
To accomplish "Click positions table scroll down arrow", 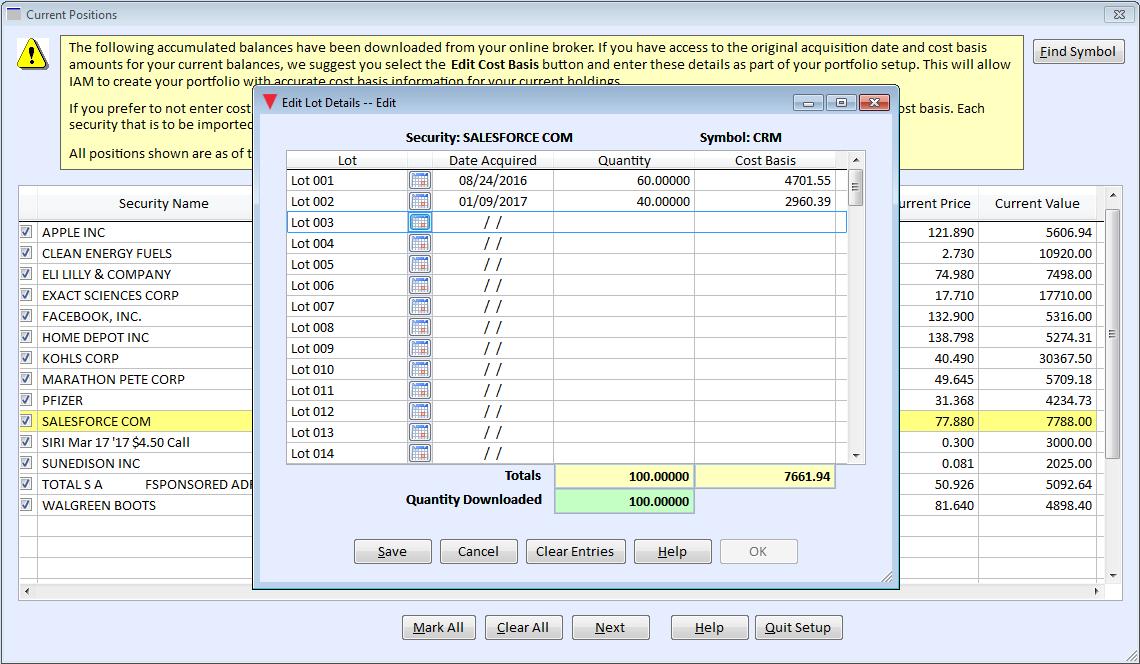I will (1112, 575).
